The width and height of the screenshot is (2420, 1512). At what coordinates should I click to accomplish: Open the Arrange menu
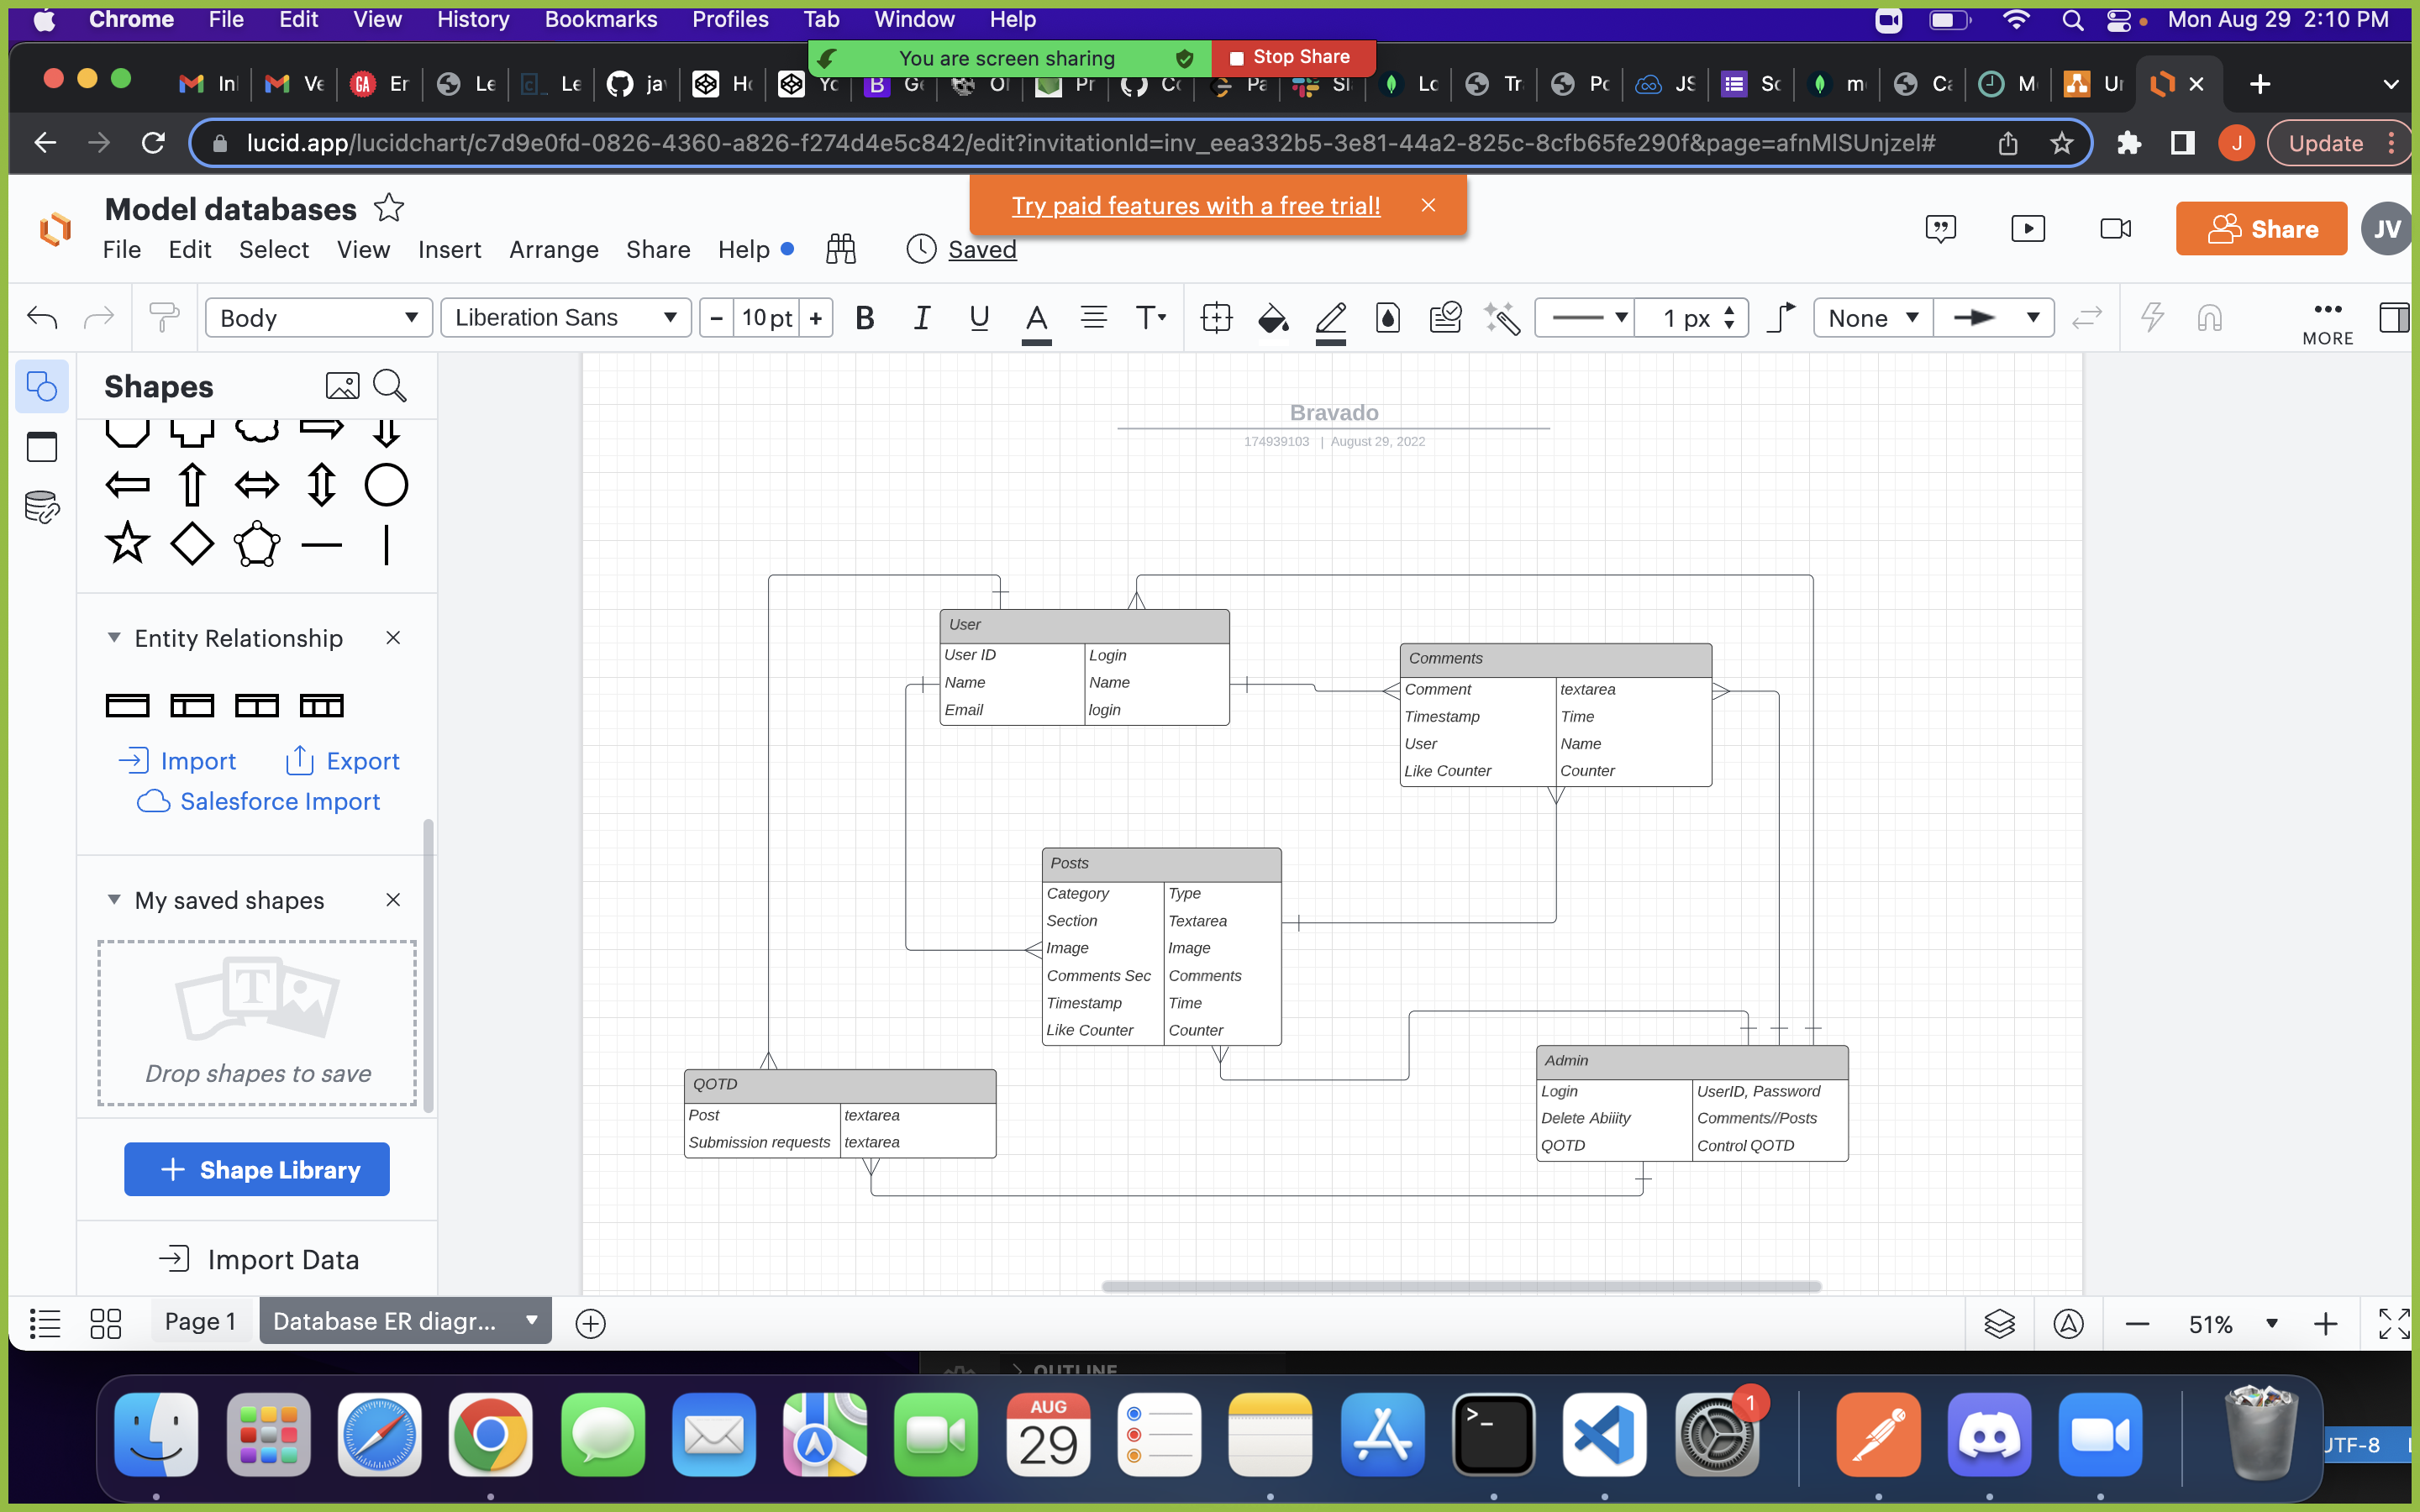click(553, 250)
